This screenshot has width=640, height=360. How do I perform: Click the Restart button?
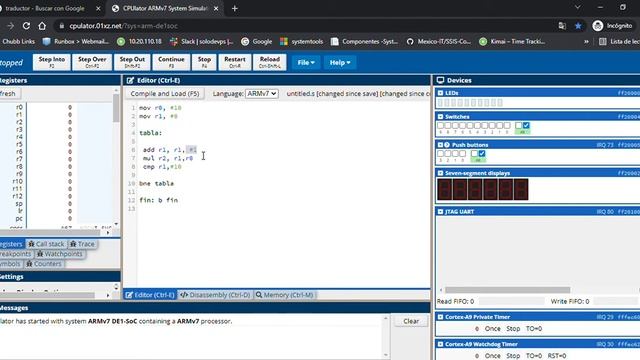(235, 62)
